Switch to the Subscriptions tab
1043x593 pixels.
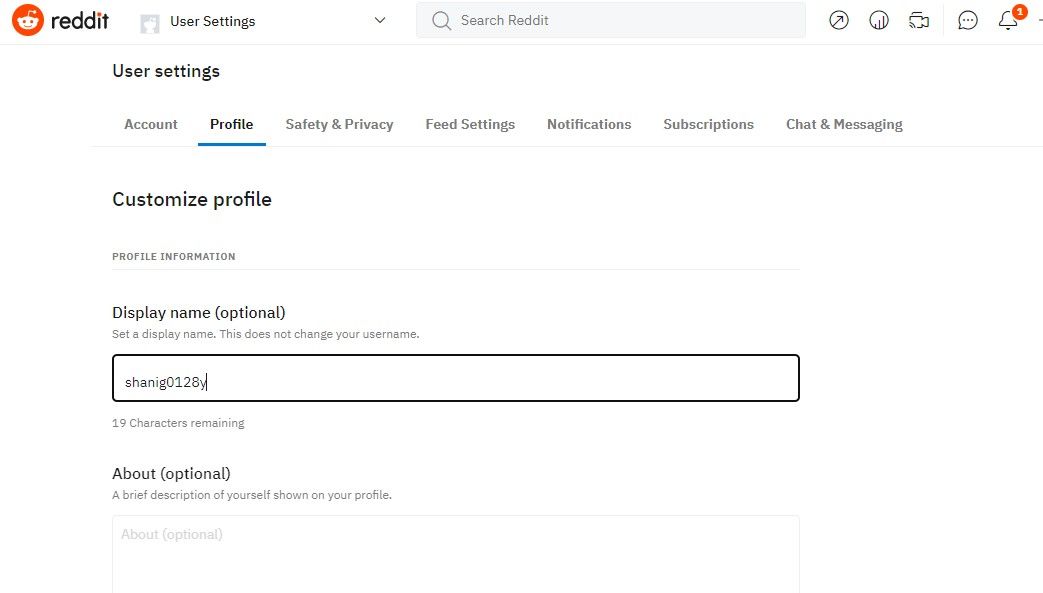click(708, 124)
